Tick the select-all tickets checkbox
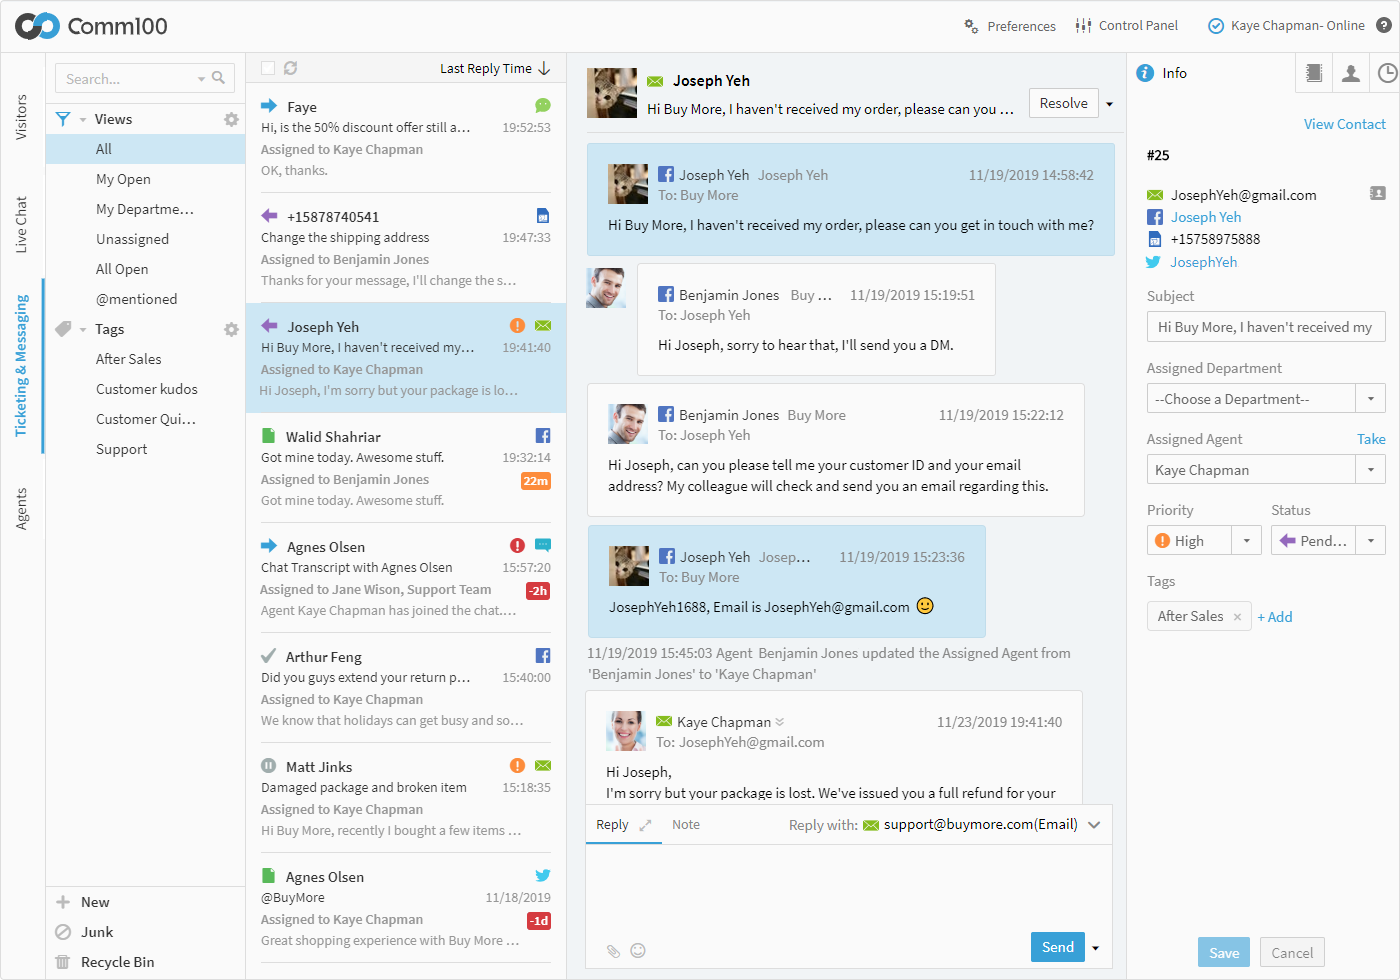Viewport: 1400px width, 980px height. click(268, 68)
